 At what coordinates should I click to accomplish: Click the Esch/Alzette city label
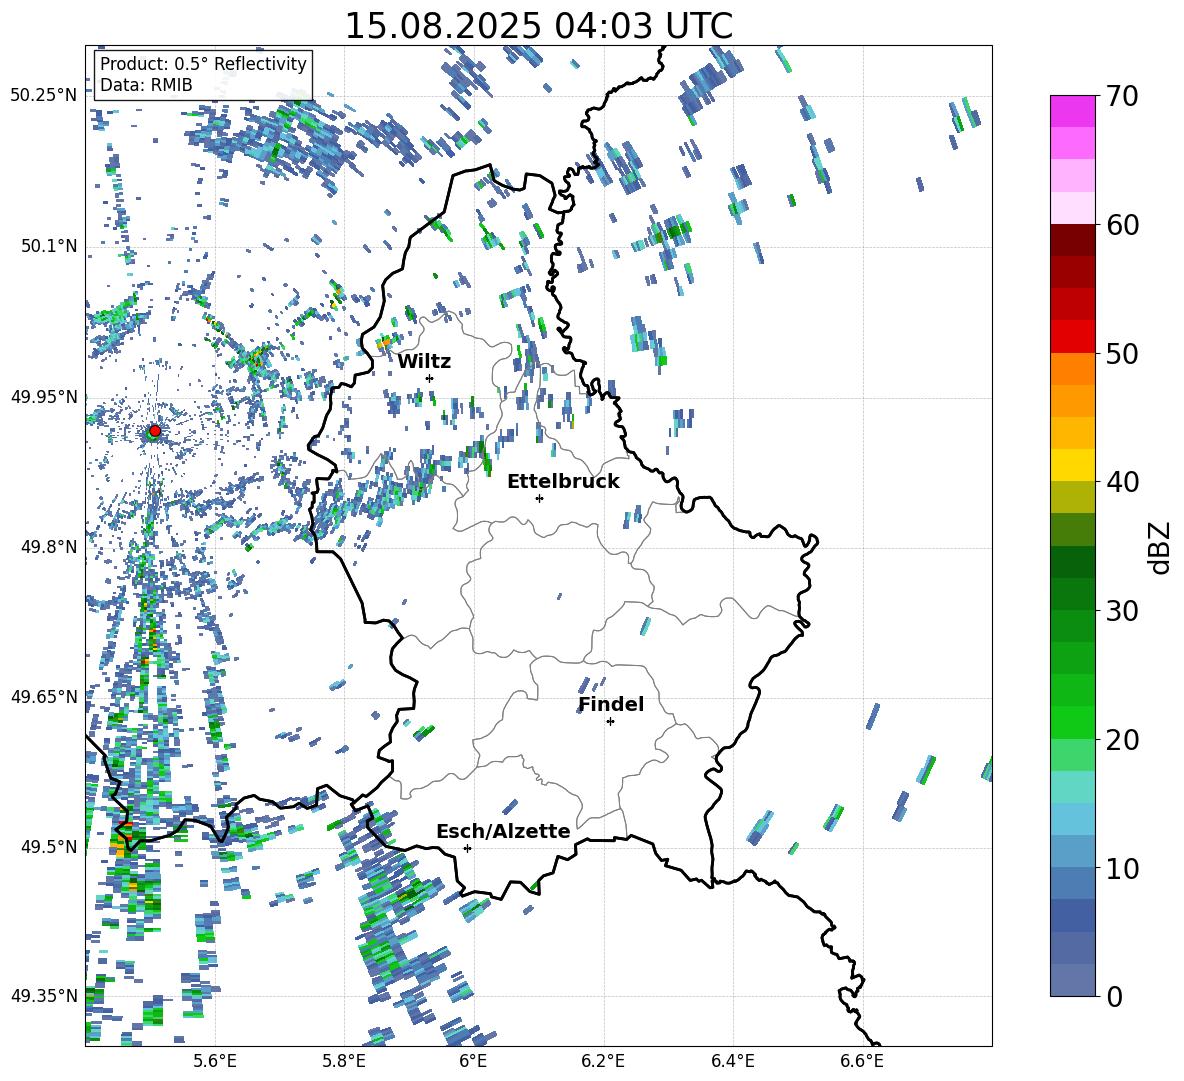[503, 831]
